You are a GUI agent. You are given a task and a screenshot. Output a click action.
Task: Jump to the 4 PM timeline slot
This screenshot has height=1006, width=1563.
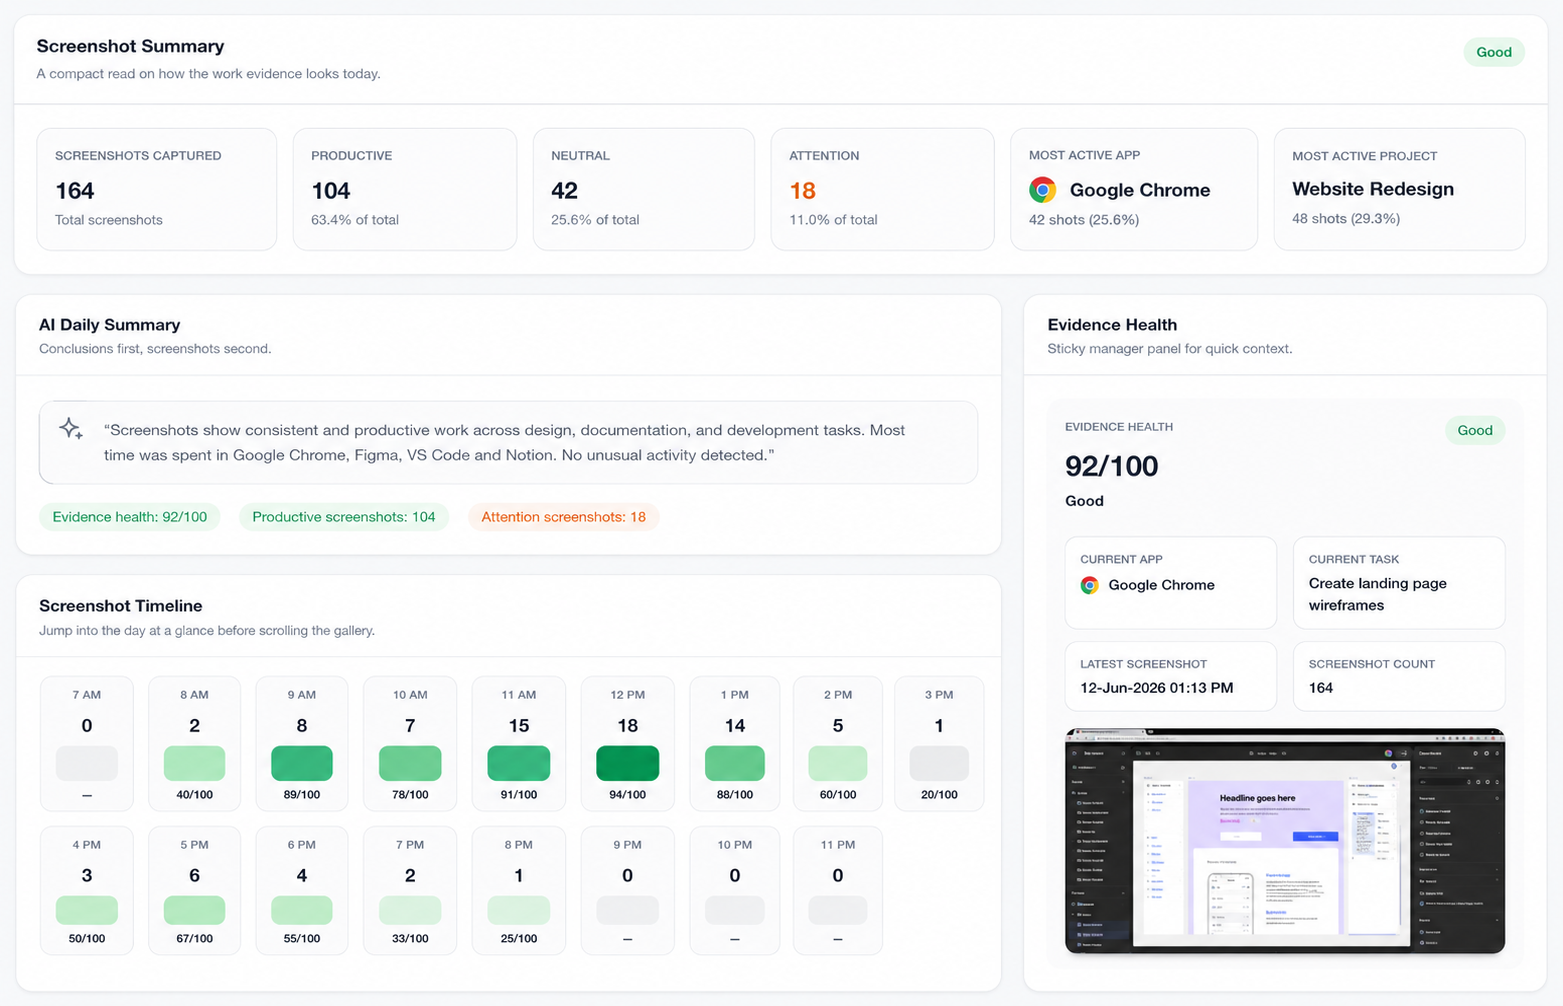click(x=87, y=891)
